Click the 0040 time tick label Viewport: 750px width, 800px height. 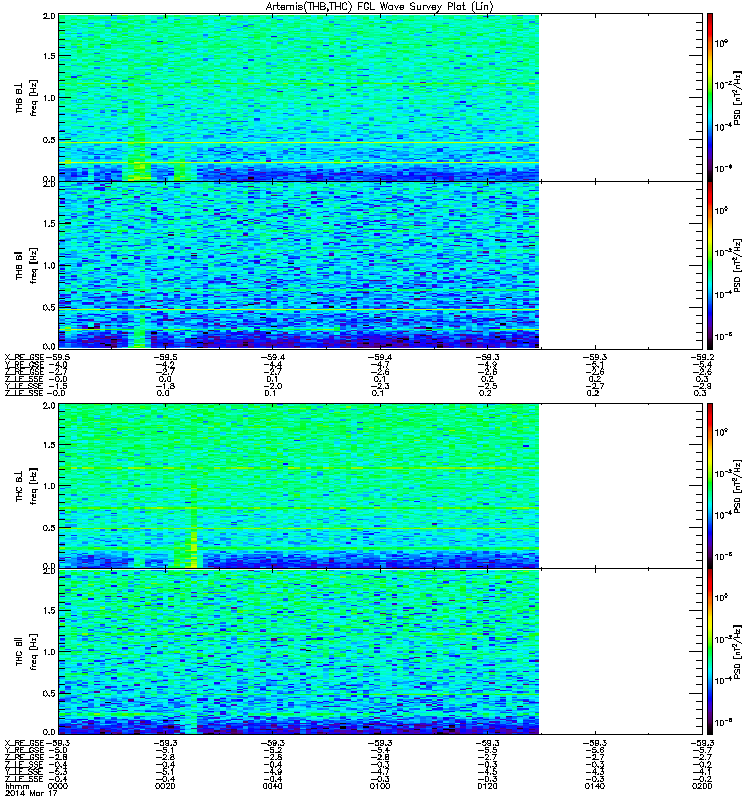tap(272, 787)
